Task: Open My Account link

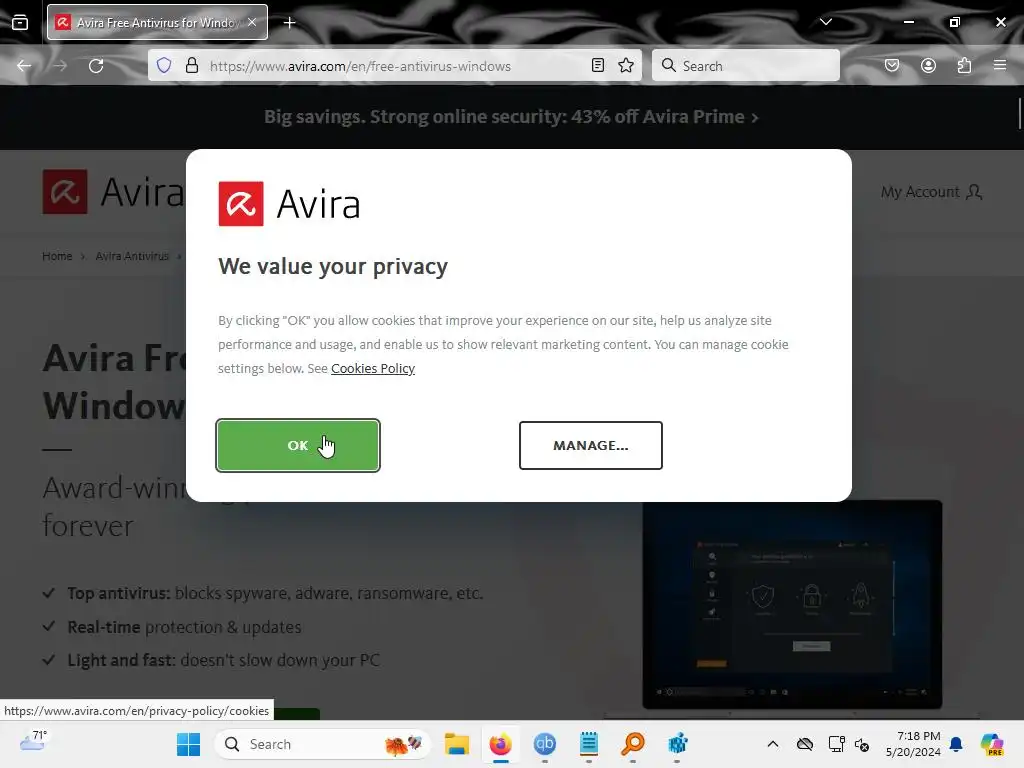Action: [931, 192]
